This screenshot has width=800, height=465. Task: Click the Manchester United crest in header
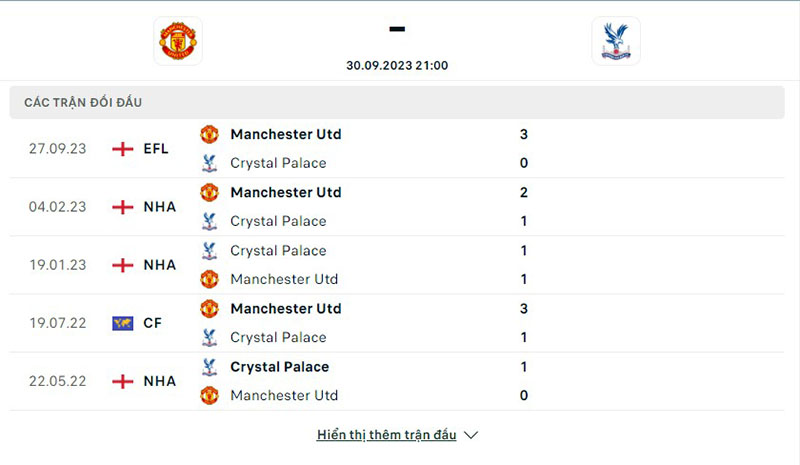point(178,41)
